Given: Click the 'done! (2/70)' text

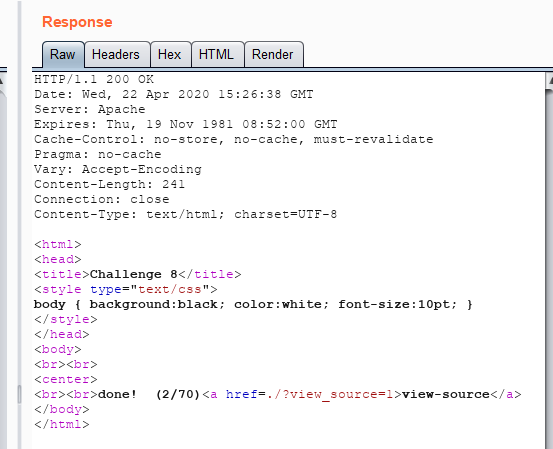Looking at the screenshot, I should (x=149, y=394).
